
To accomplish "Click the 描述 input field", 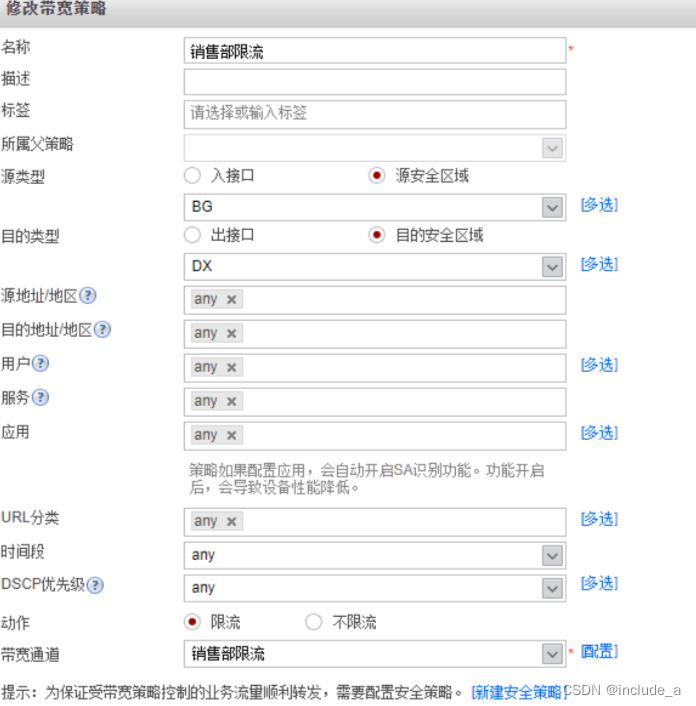I will point(375,82).
